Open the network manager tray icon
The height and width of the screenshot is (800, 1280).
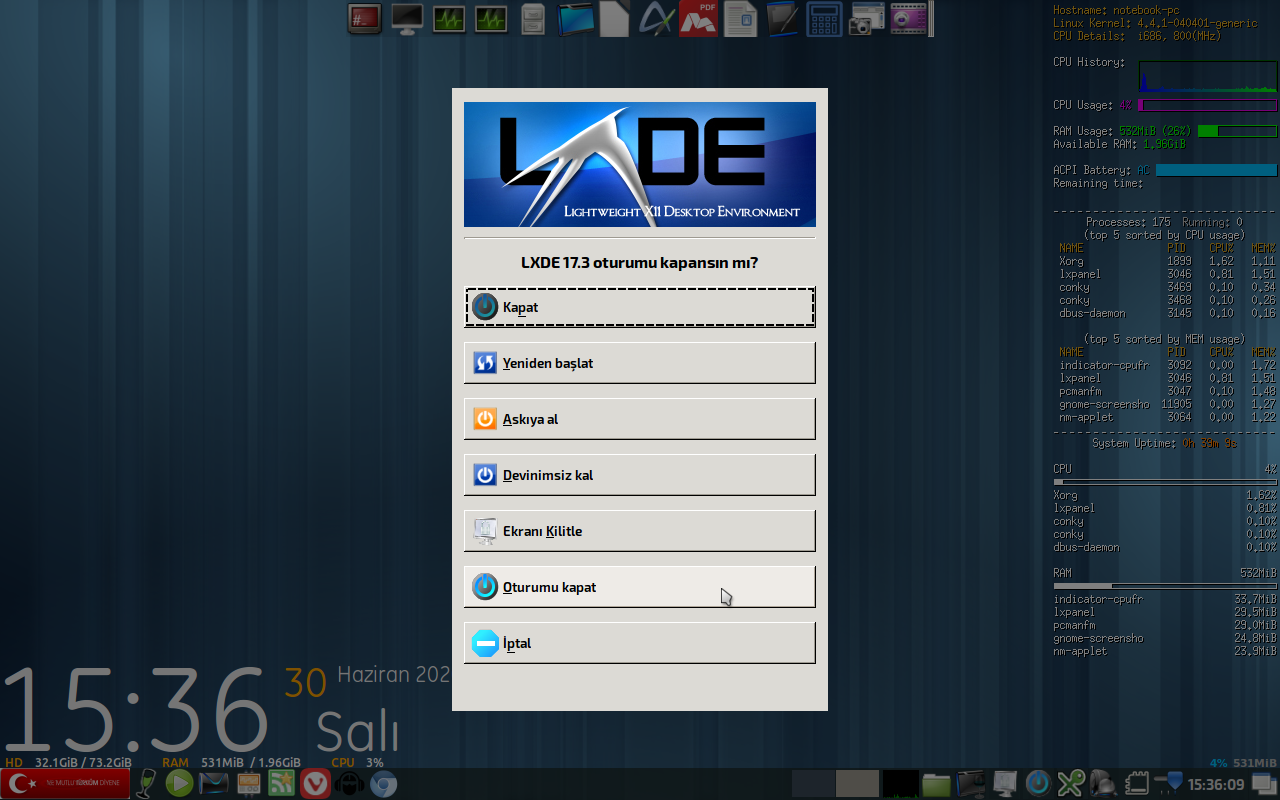(1168, 782)
